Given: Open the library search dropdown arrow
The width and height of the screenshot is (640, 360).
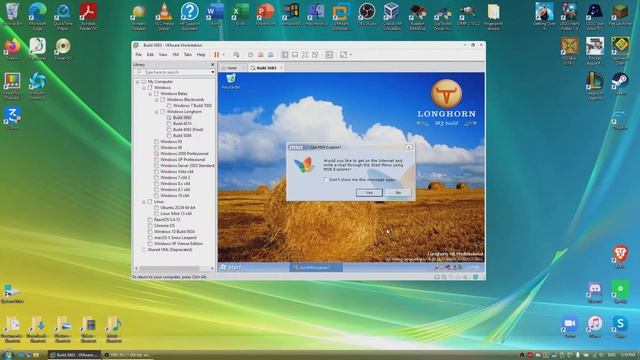Looking at the screenshot, I should coord(213,72).
